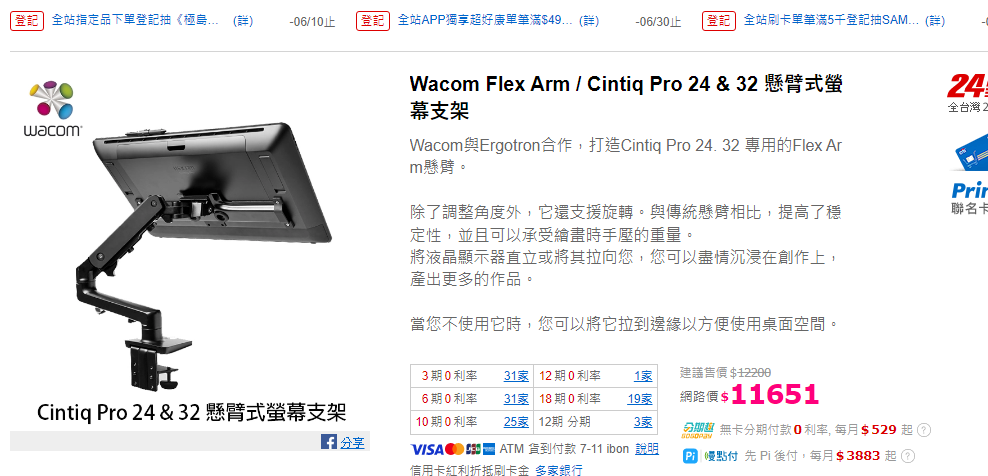Open 19家 banks for 18期 installment
Viewport: 988px width, 476px height.
point(640,399)
